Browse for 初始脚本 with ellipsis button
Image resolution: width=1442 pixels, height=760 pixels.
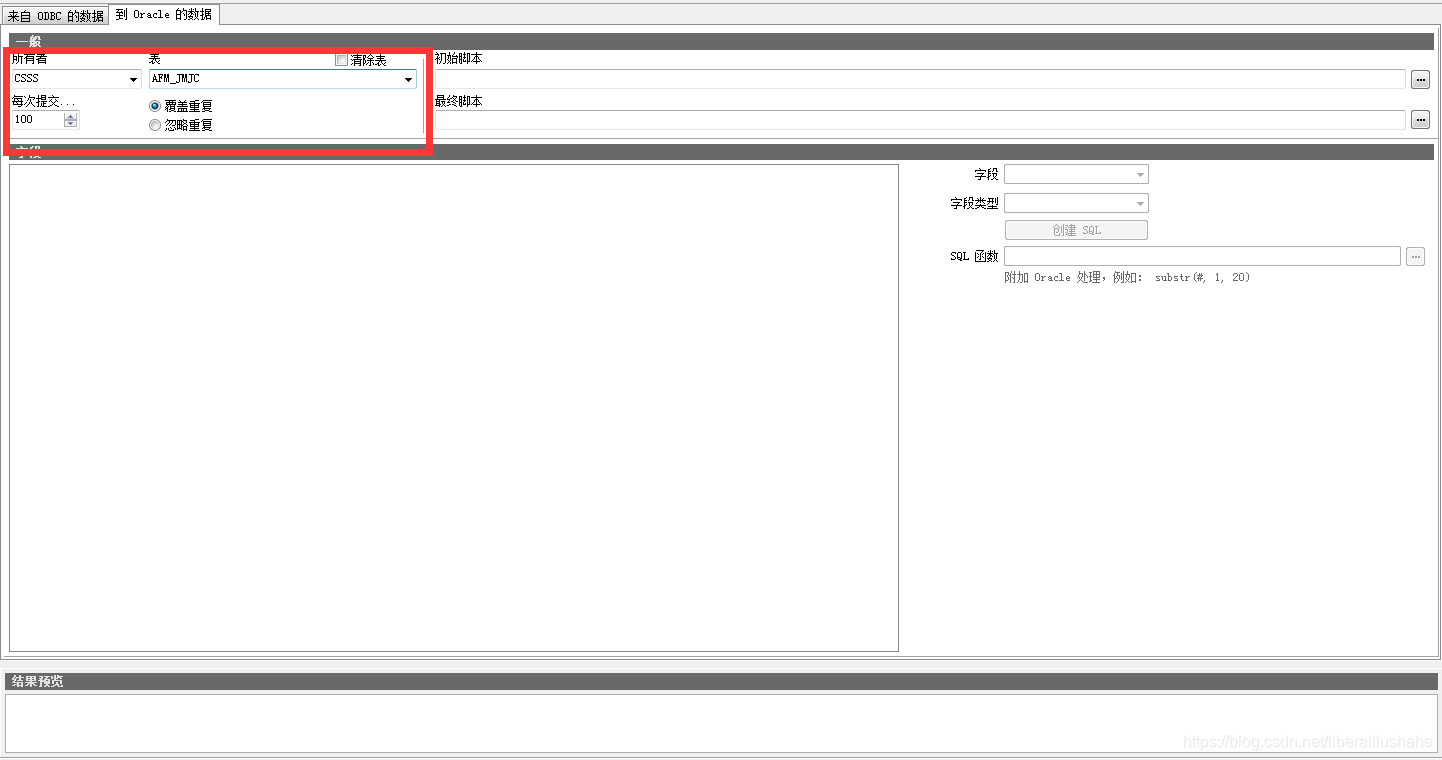1420,79
